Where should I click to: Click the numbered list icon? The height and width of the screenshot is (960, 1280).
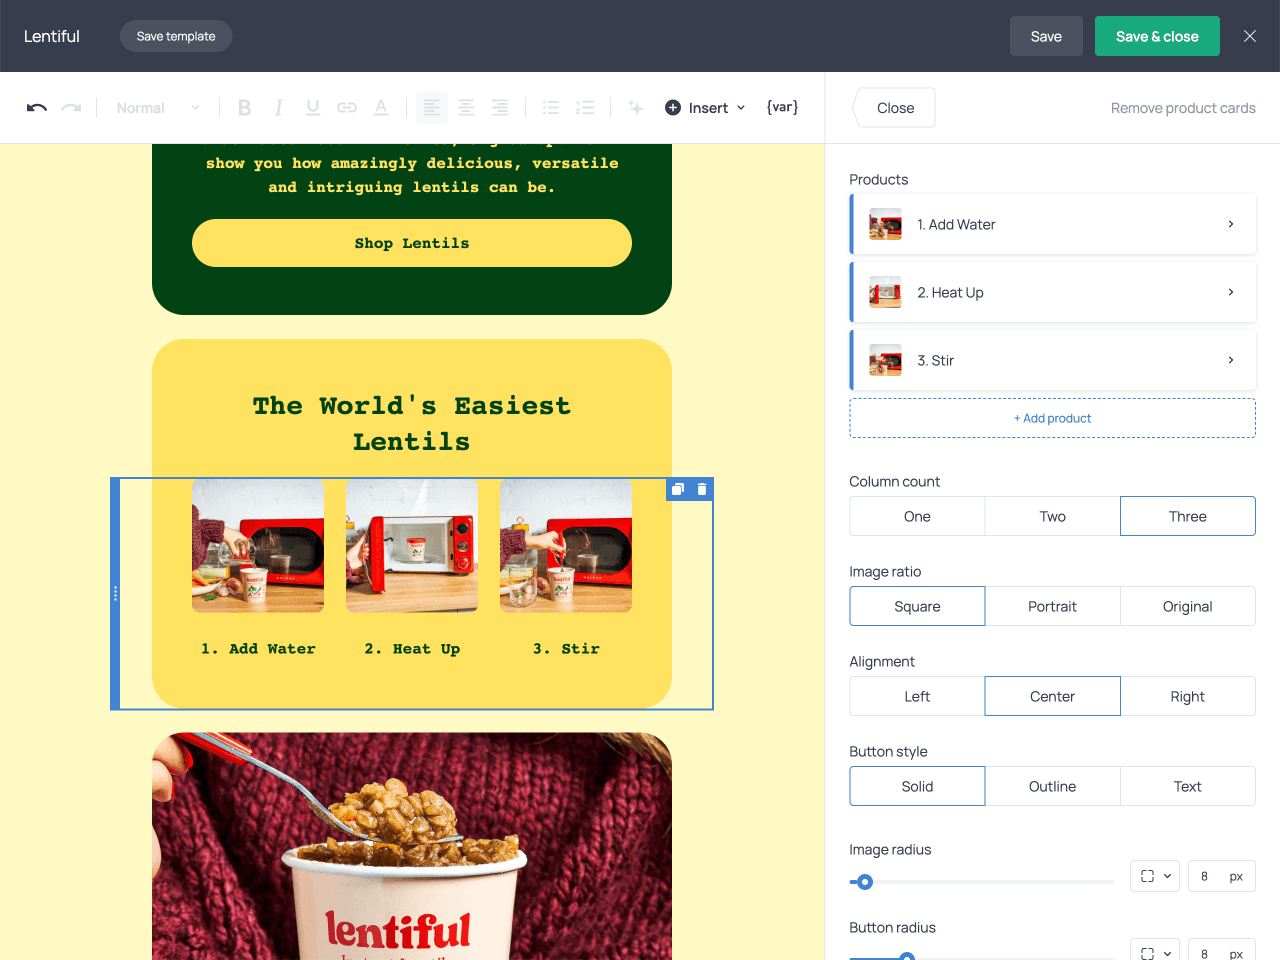pos(585,108)
